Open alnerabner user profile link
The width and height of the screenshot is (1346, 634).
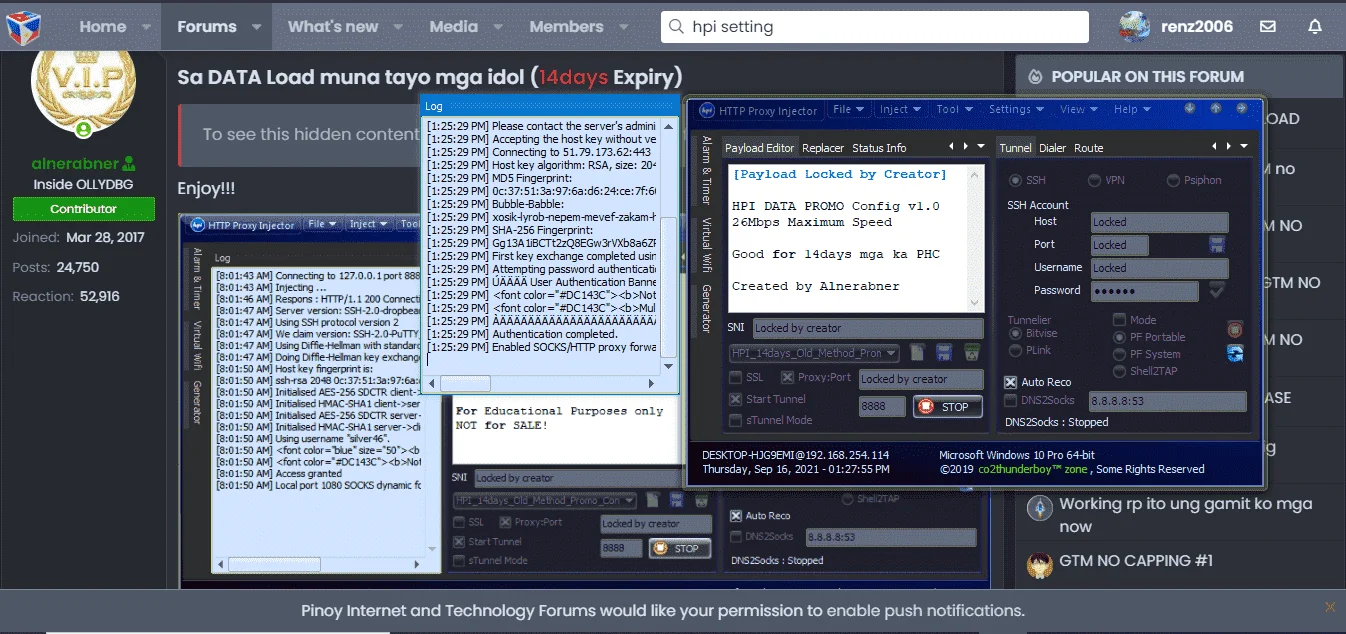(x=75, y=164)
